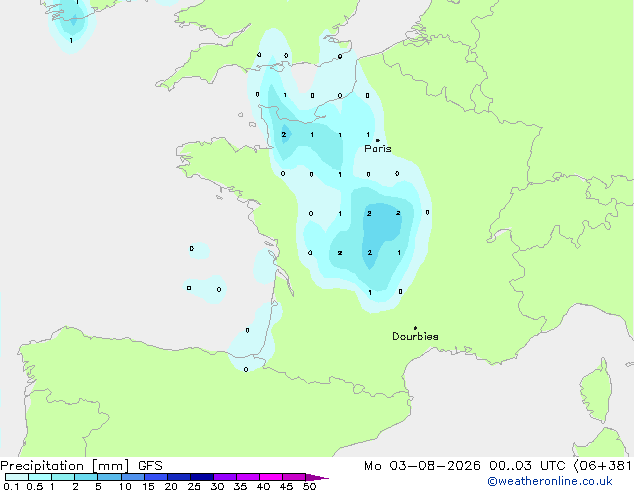The width and height of the screenshot is (634, 490).
Task: Pick the legend swatch between 40 and 45
Action: click(271, 477)
